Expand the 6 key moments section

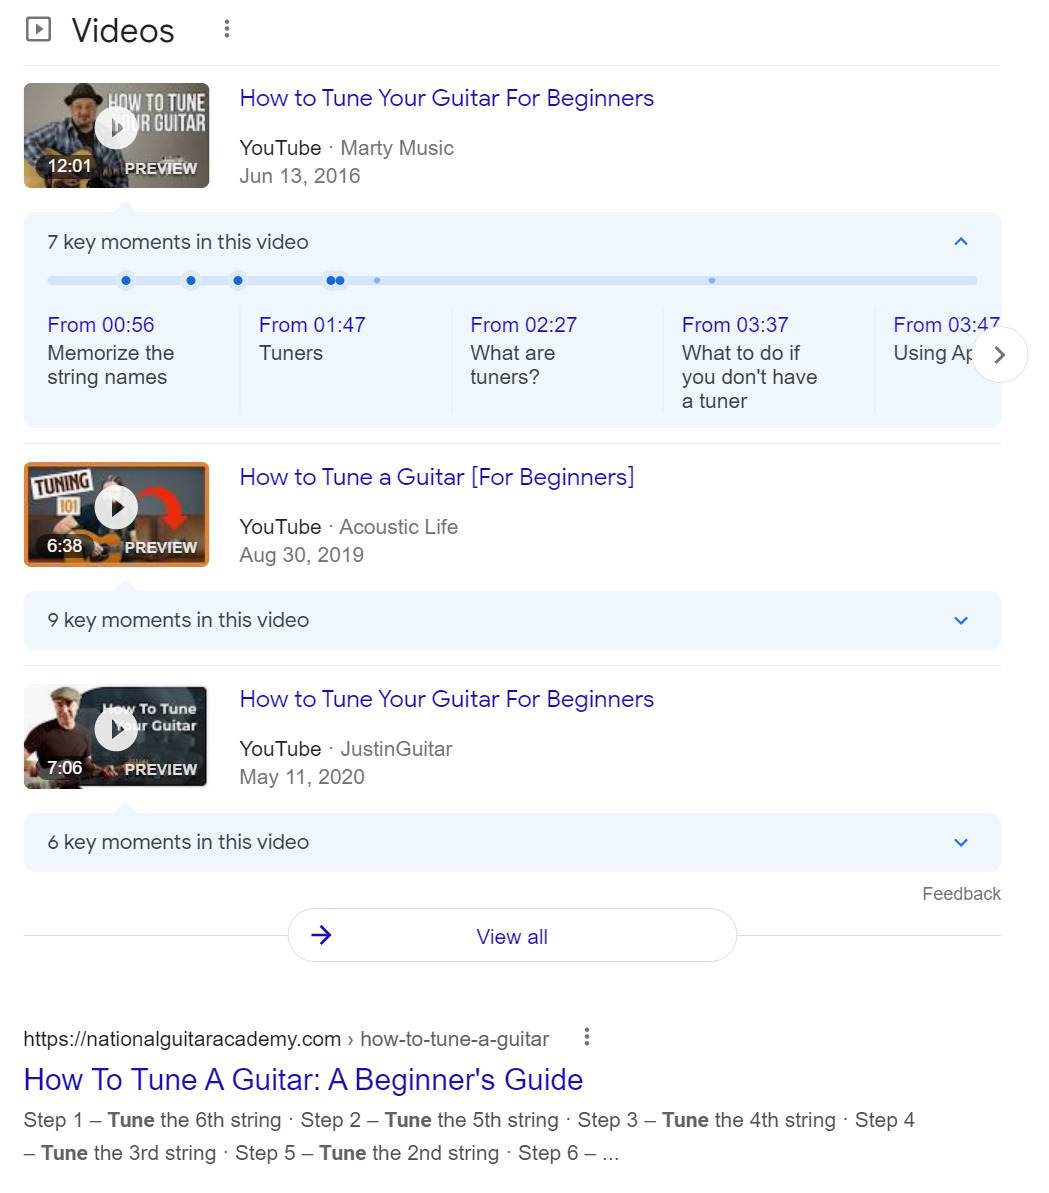960,842
